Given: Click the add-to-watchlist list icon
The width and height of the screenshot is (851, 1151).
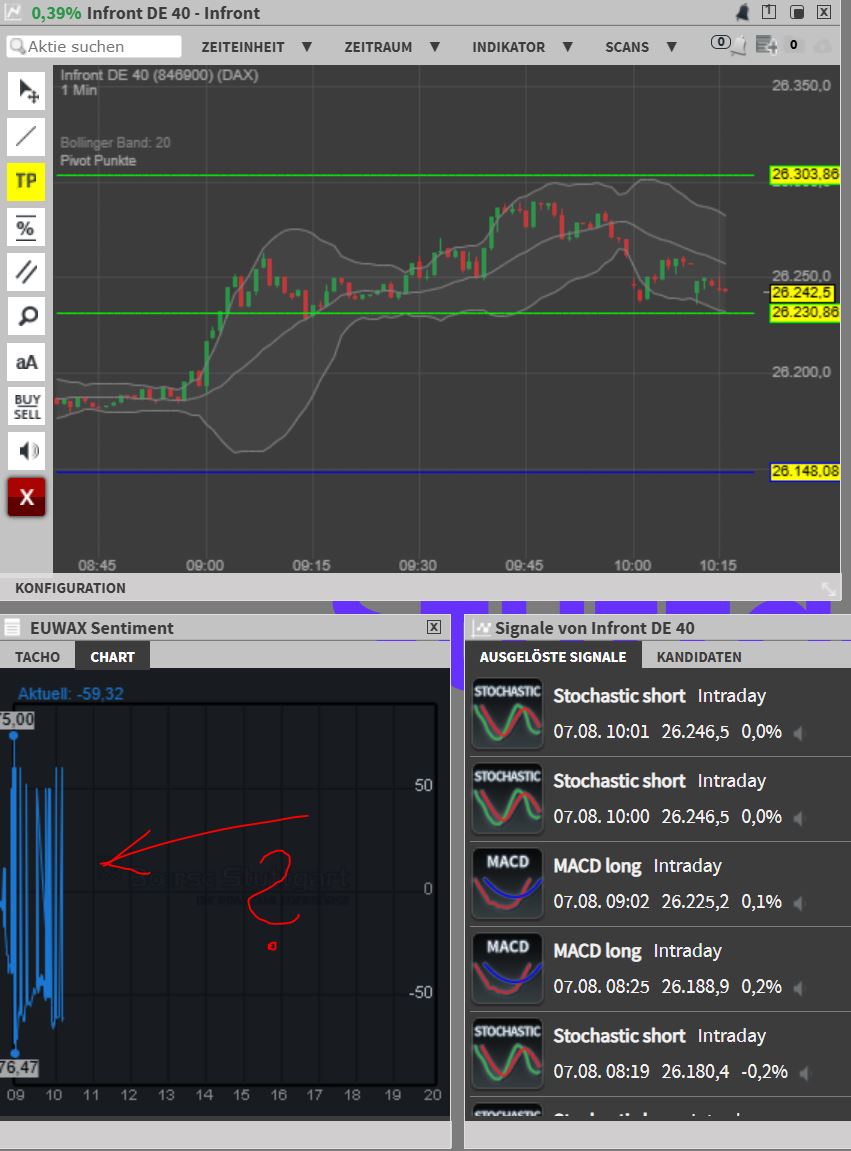Looking at the screenshot, I should click(x=766, y=45).
